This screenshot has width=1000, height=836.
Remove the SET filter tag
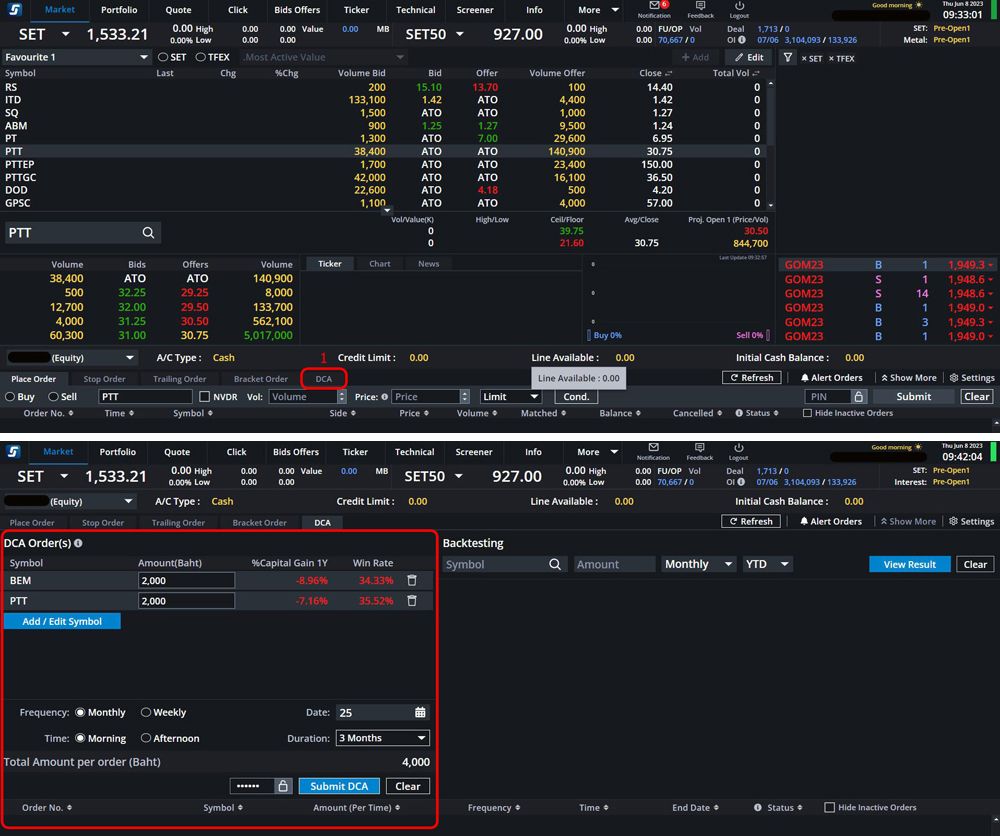click(x=804, y=58)
